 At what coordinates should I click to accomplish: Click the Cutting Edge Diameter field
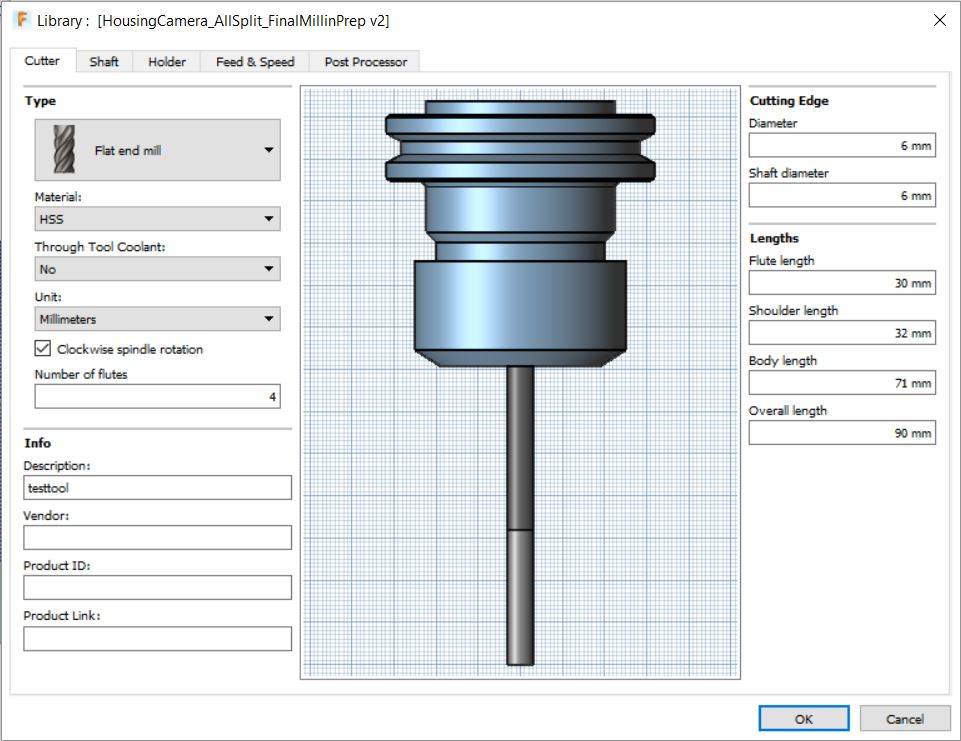click(842, 145)
